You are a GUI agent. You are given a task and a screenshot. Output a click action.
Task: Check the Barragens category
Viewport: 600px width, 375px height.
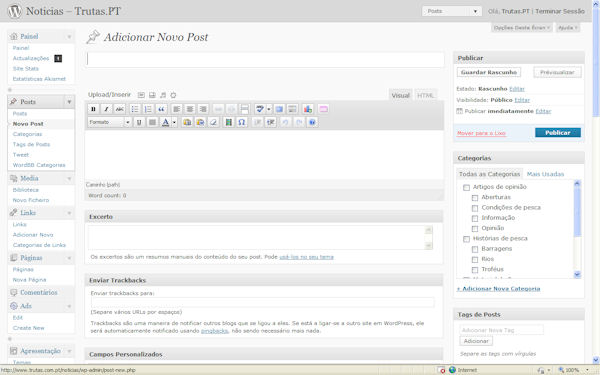(x=475, y=249)
